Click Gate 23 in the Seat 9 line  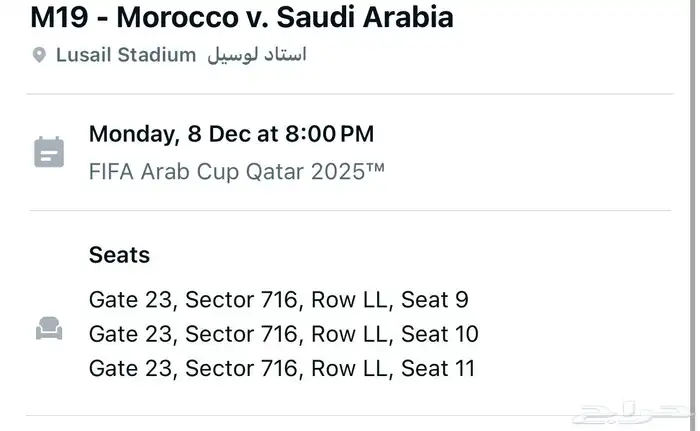click(130, 299)
